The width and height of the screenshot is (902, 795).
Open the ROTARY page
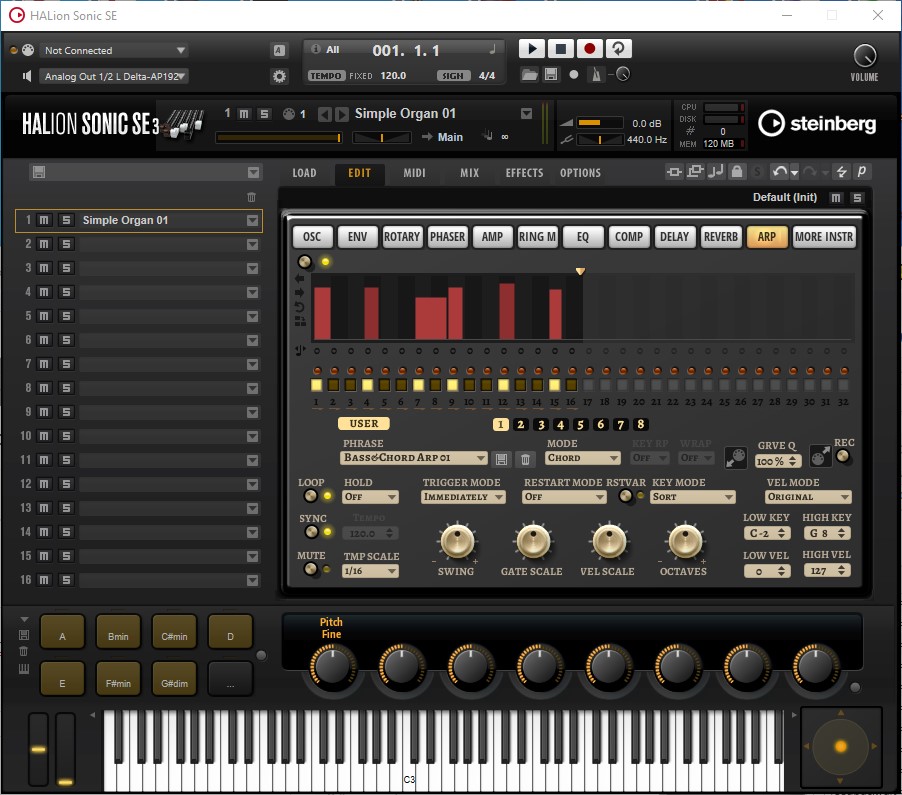[402, 237]
